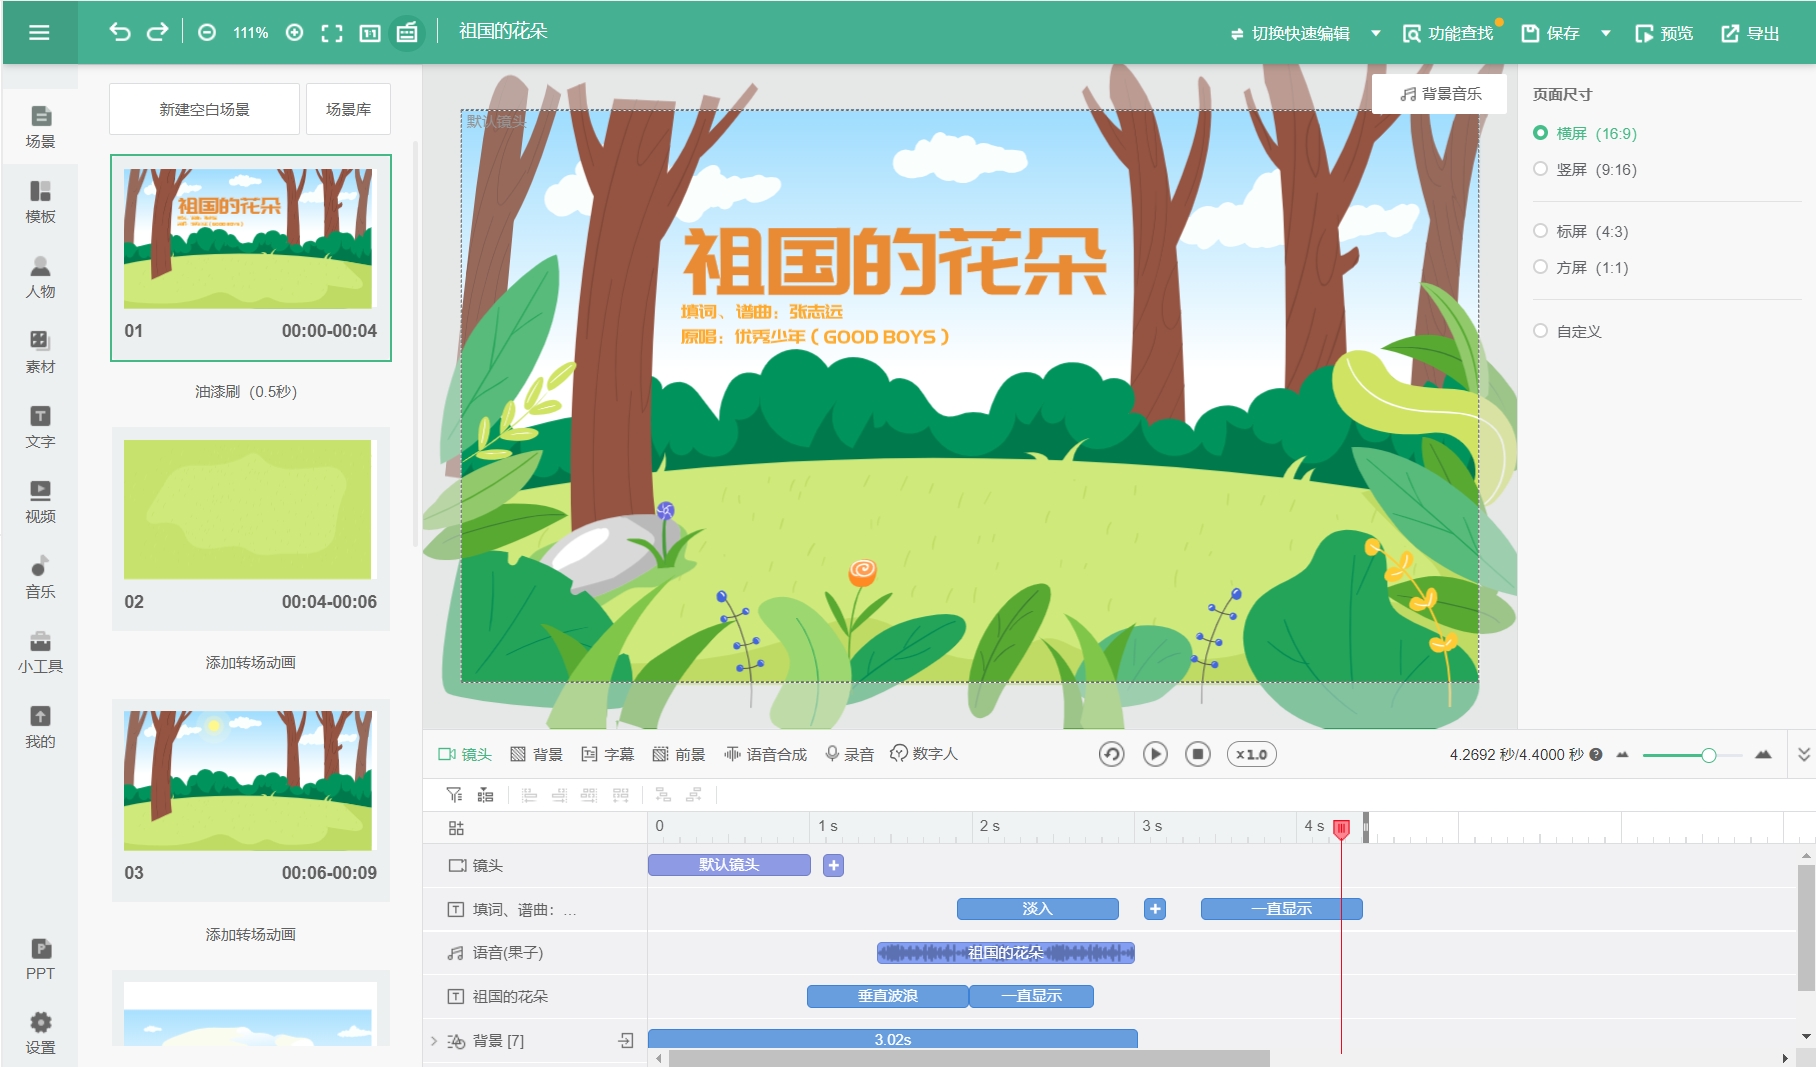Open 功能查找 search
Image resolution: width=1816 pixels, height=1067 pixels.
click(1448, 33)
